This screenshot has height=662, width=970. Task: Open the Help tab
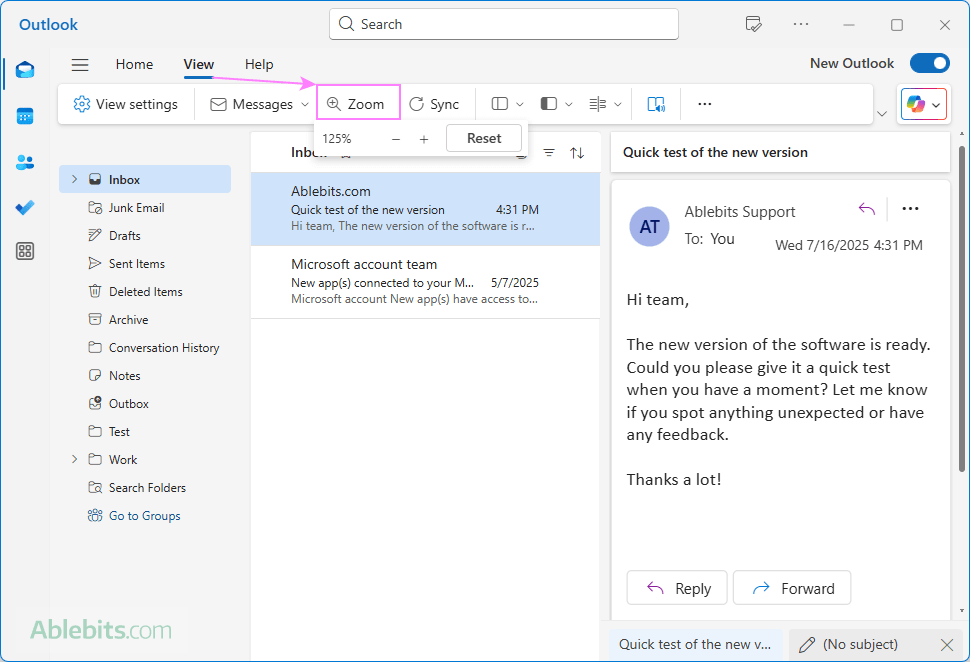click(259, 64)
